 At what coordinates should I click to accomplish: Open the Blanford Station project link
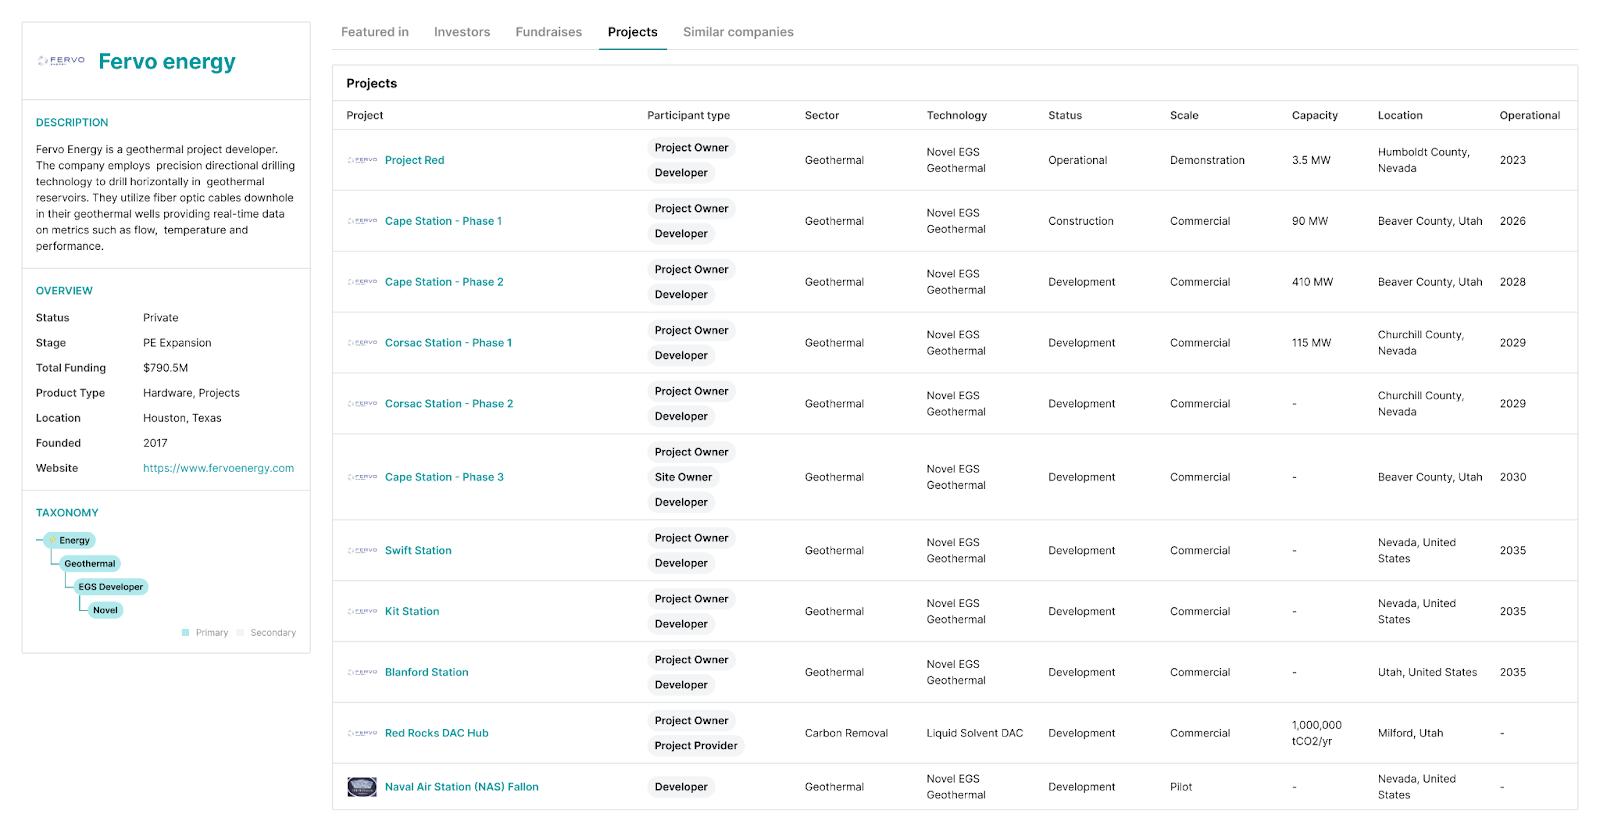(x=427, y=673)
